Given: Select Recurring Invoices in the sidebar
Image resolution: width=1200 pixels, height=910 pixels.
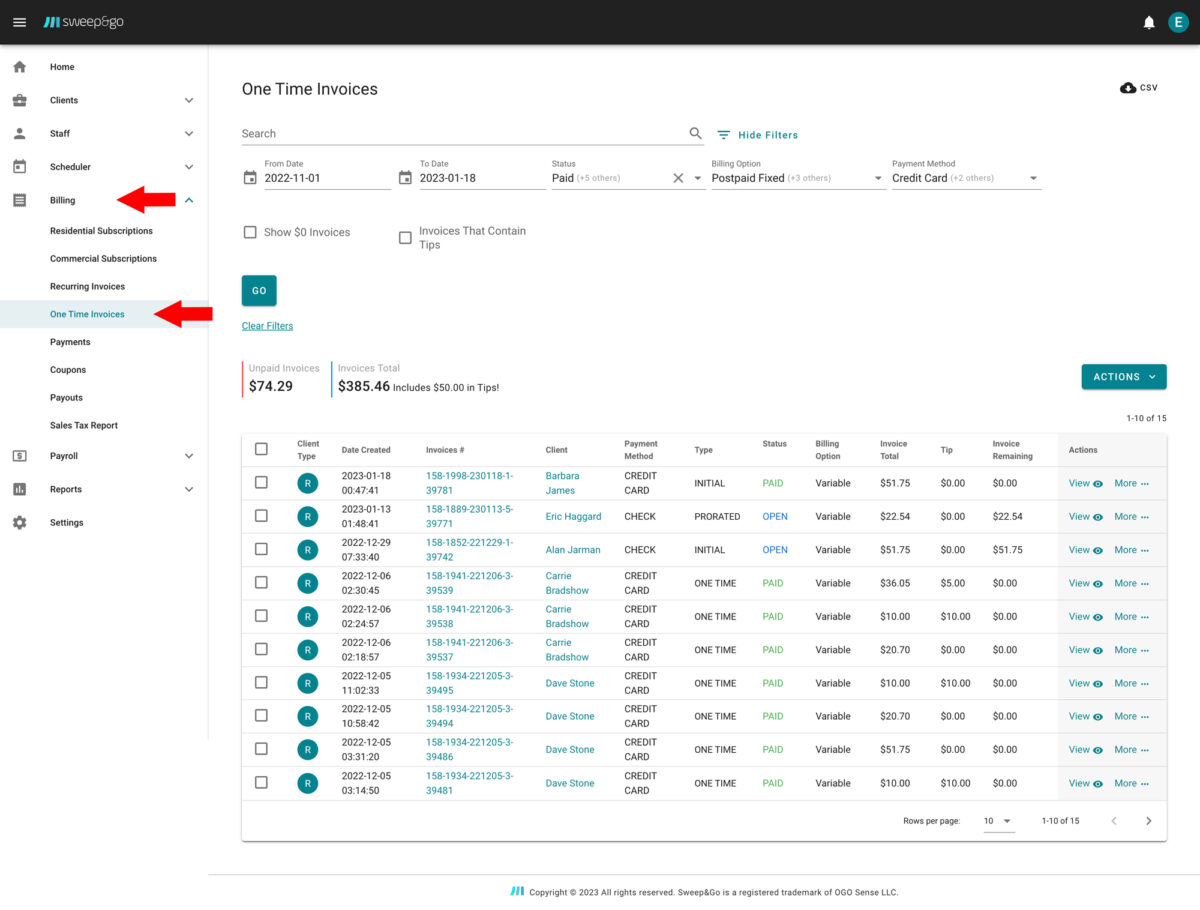Looking at the screenshot, I should tap(87, 286).
